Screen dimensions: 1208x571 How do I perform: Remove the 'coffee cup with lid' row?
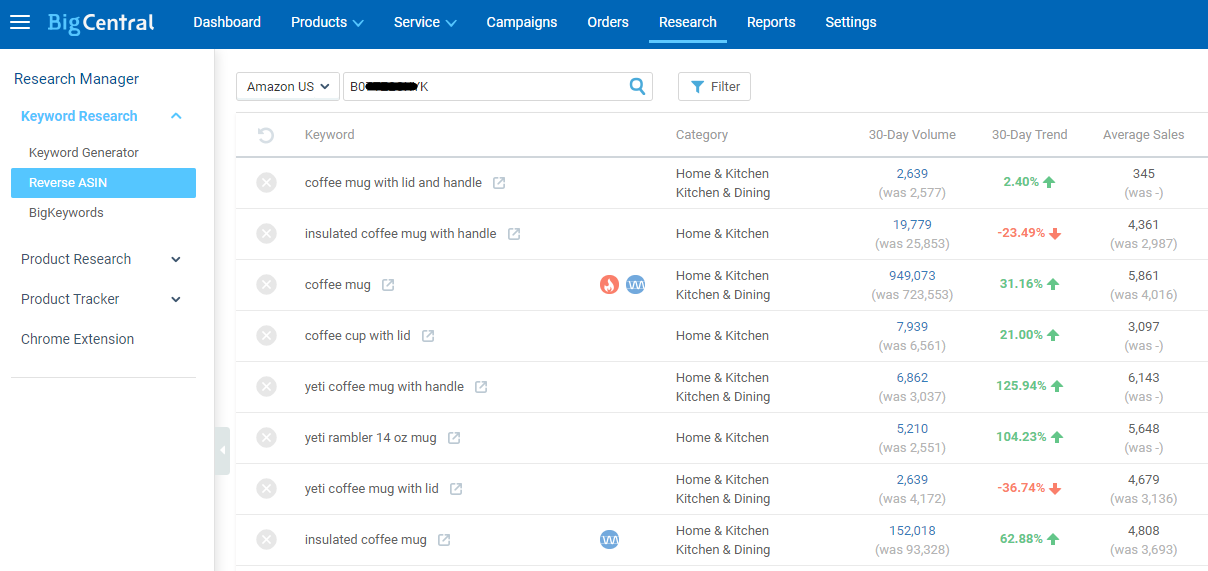pos(266,336)
